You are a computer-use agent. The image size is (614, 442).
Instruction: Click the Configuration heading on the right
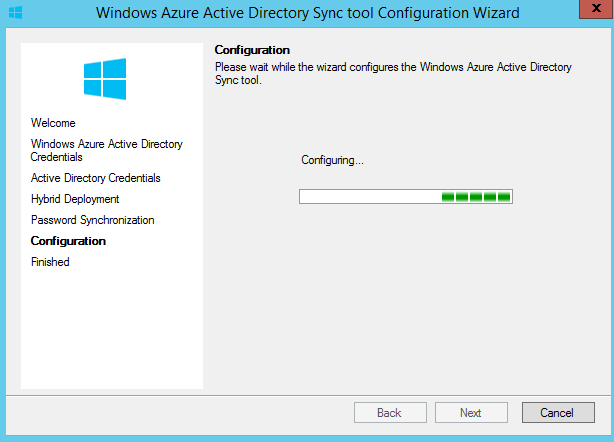(x=252, y=50)
